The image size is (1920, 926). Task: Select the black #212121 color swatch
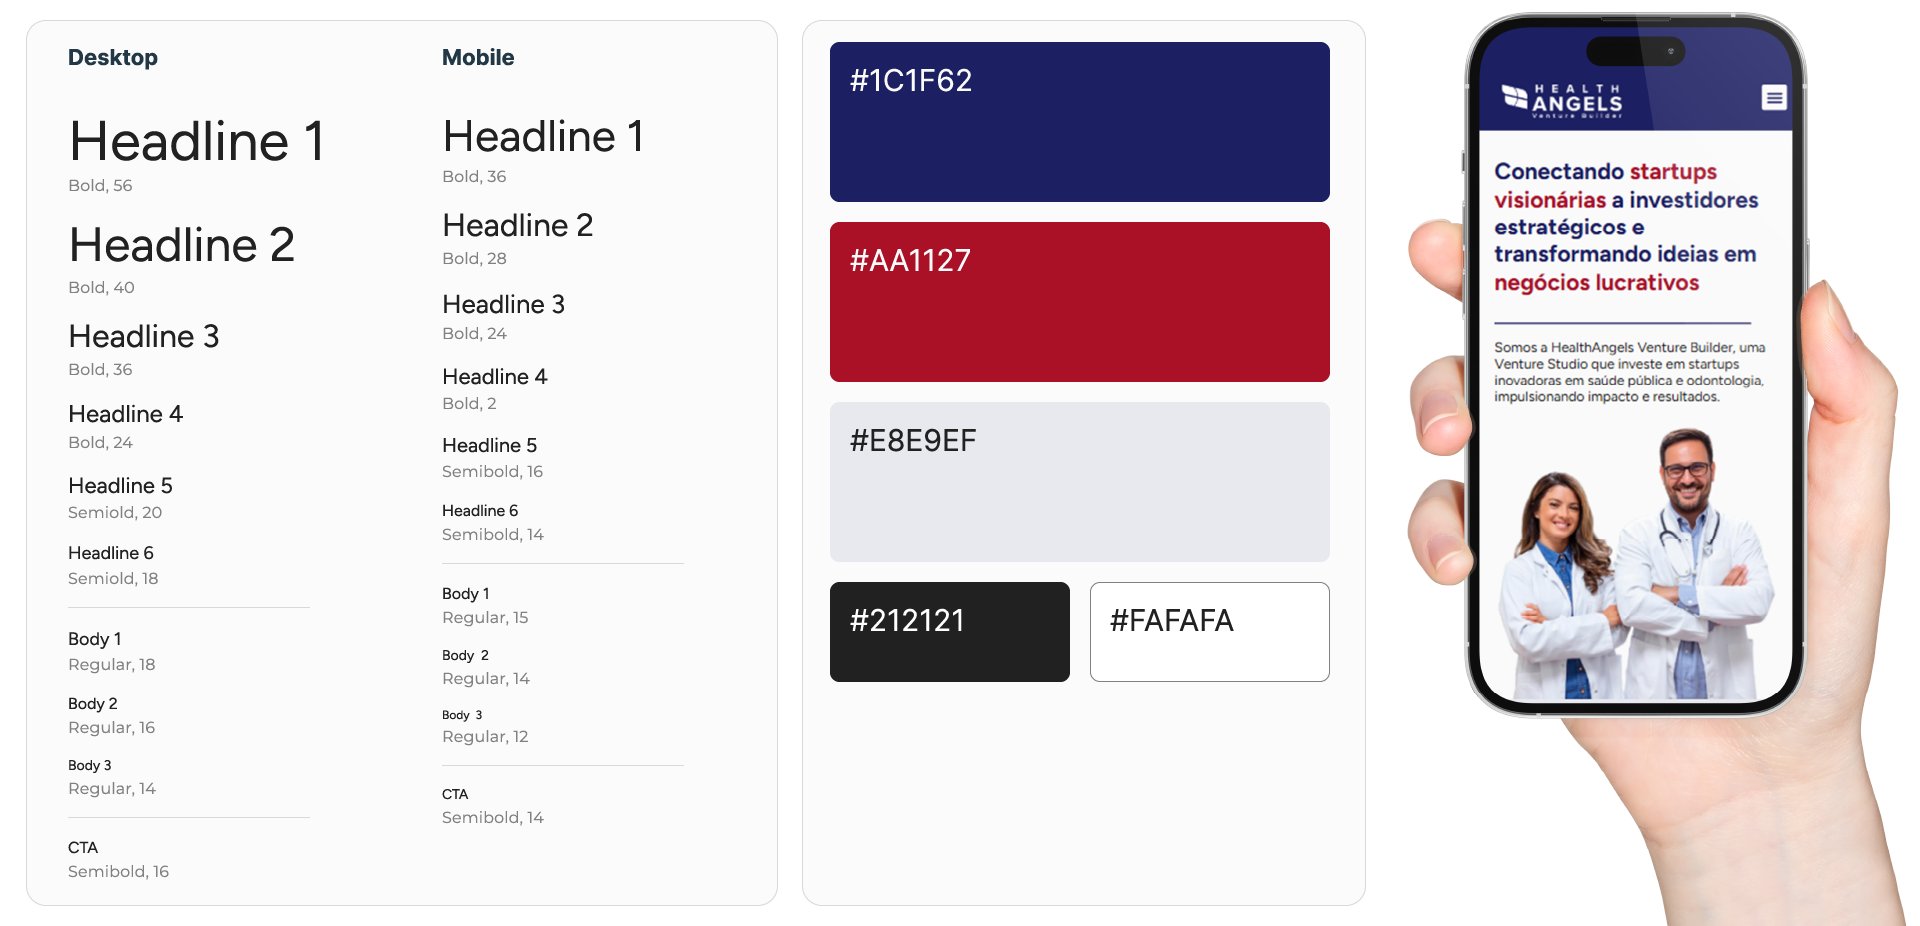point(949,632)
